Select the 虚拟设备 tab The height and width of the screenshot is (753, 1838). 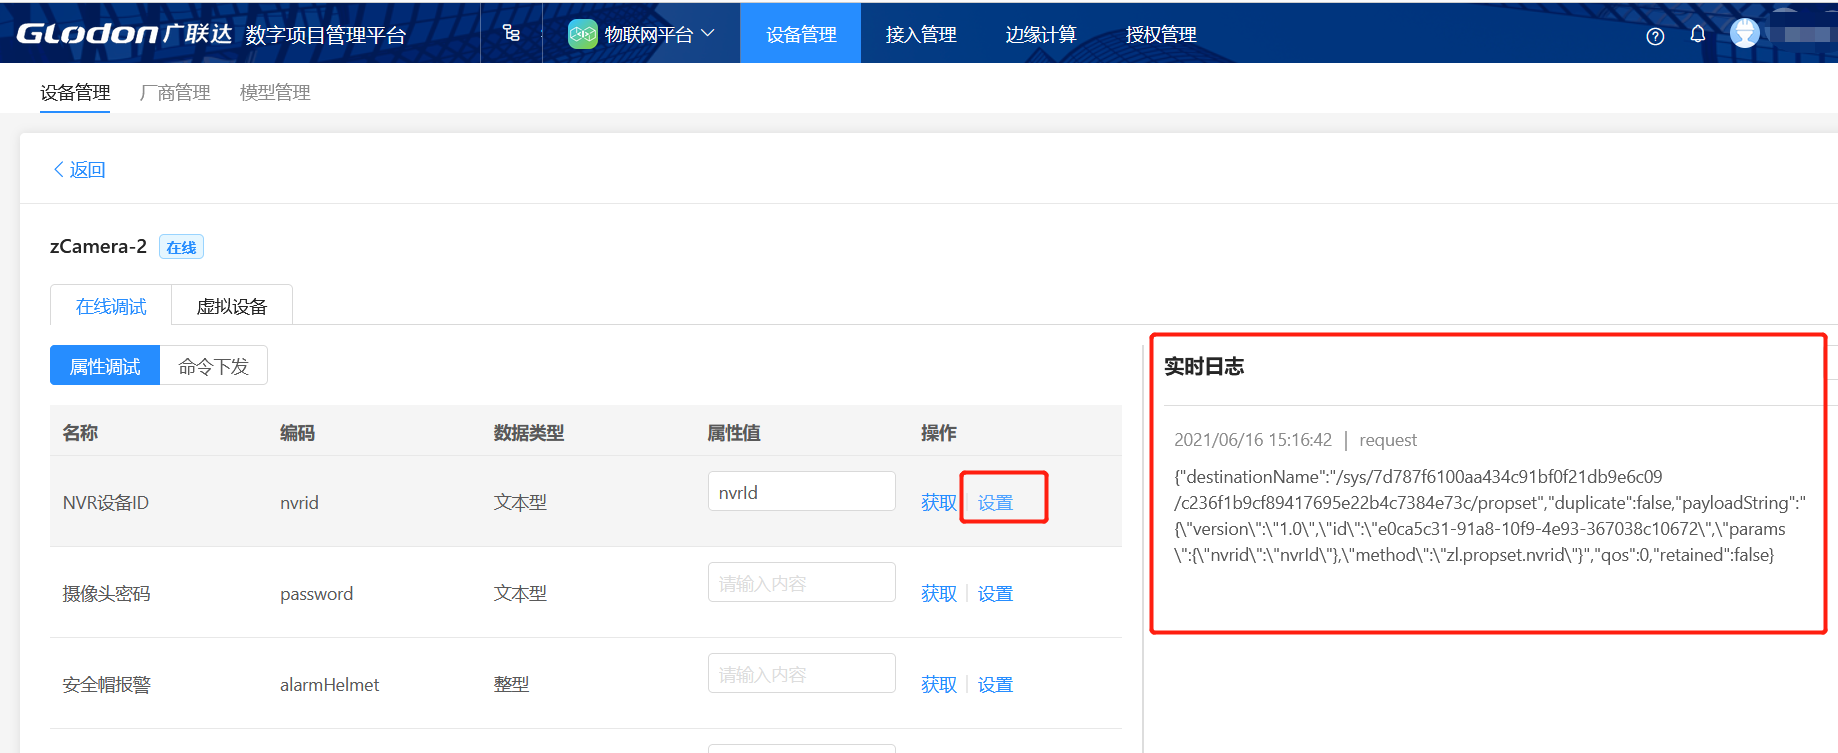point(232,306)
